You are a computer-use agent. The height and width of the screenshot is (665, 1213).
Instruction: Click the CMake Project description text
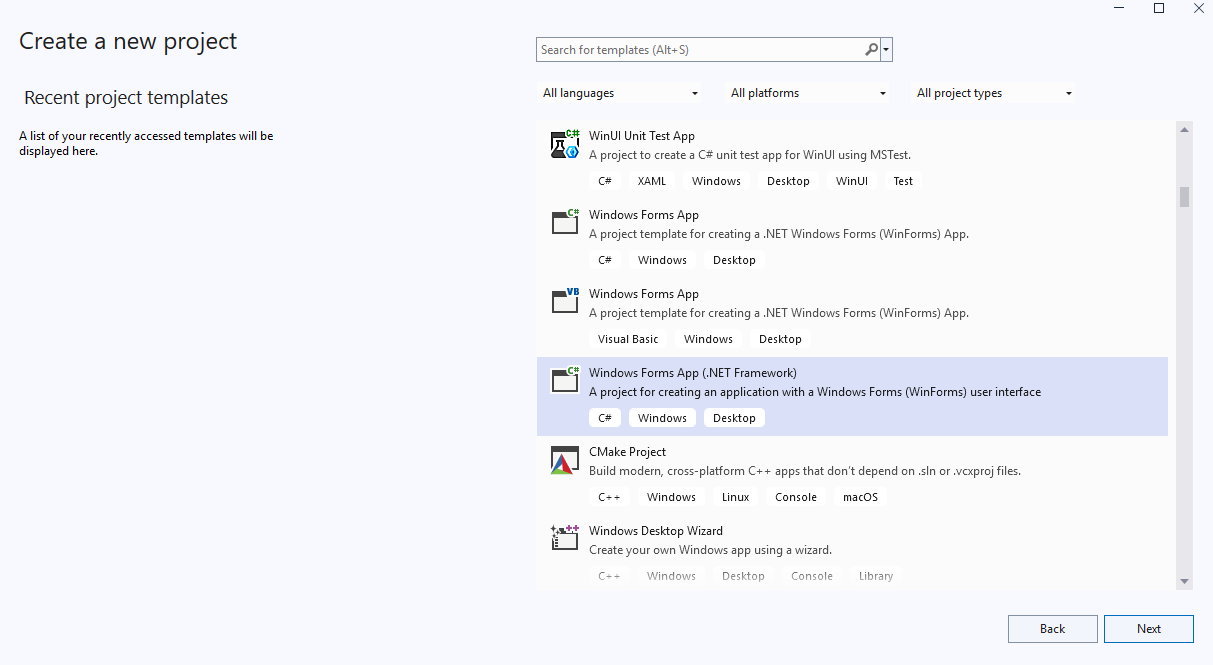[805, 471]
